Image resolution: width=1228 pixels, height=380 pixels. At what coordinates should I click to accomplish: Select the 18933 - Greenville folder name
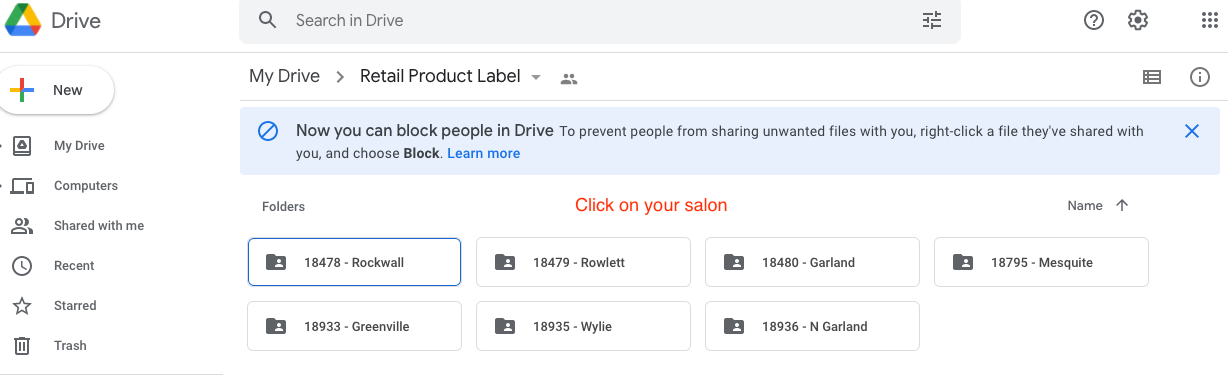[x=357, y=326]
